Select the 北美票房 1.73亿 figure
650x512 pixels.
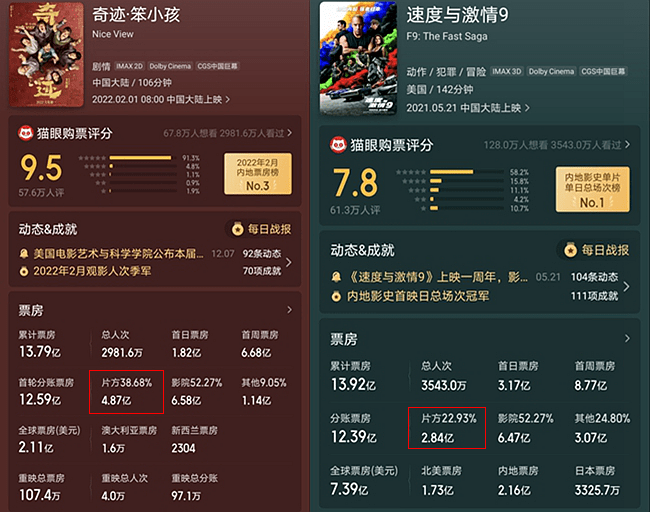(x=441, y=481)
